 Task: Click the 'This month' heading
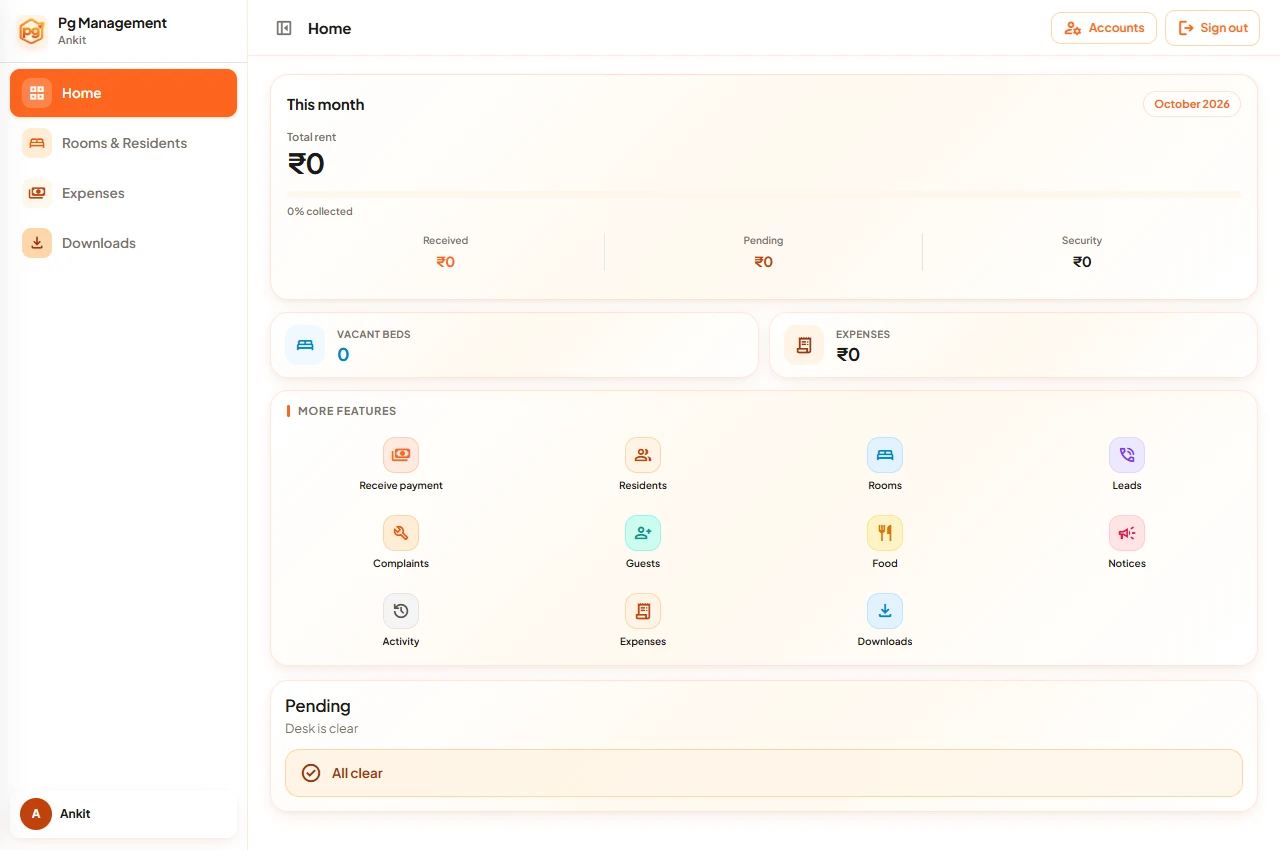325,105
